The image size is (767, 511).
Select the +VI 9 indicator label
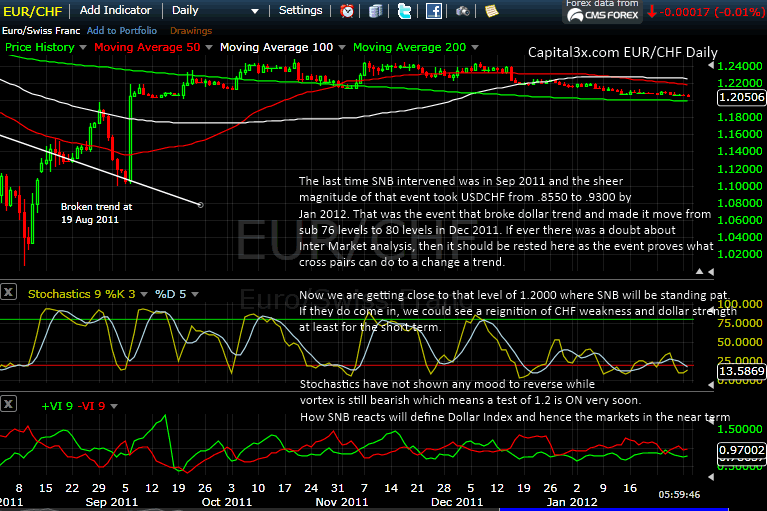point(57,406)
